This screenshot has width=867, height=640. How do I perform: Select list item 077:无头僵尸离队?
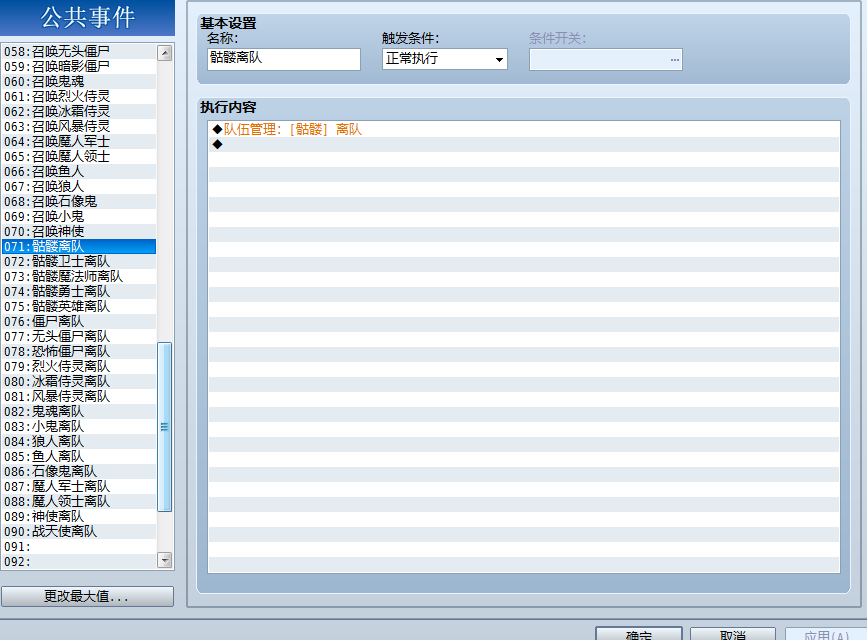coord(79,336)
